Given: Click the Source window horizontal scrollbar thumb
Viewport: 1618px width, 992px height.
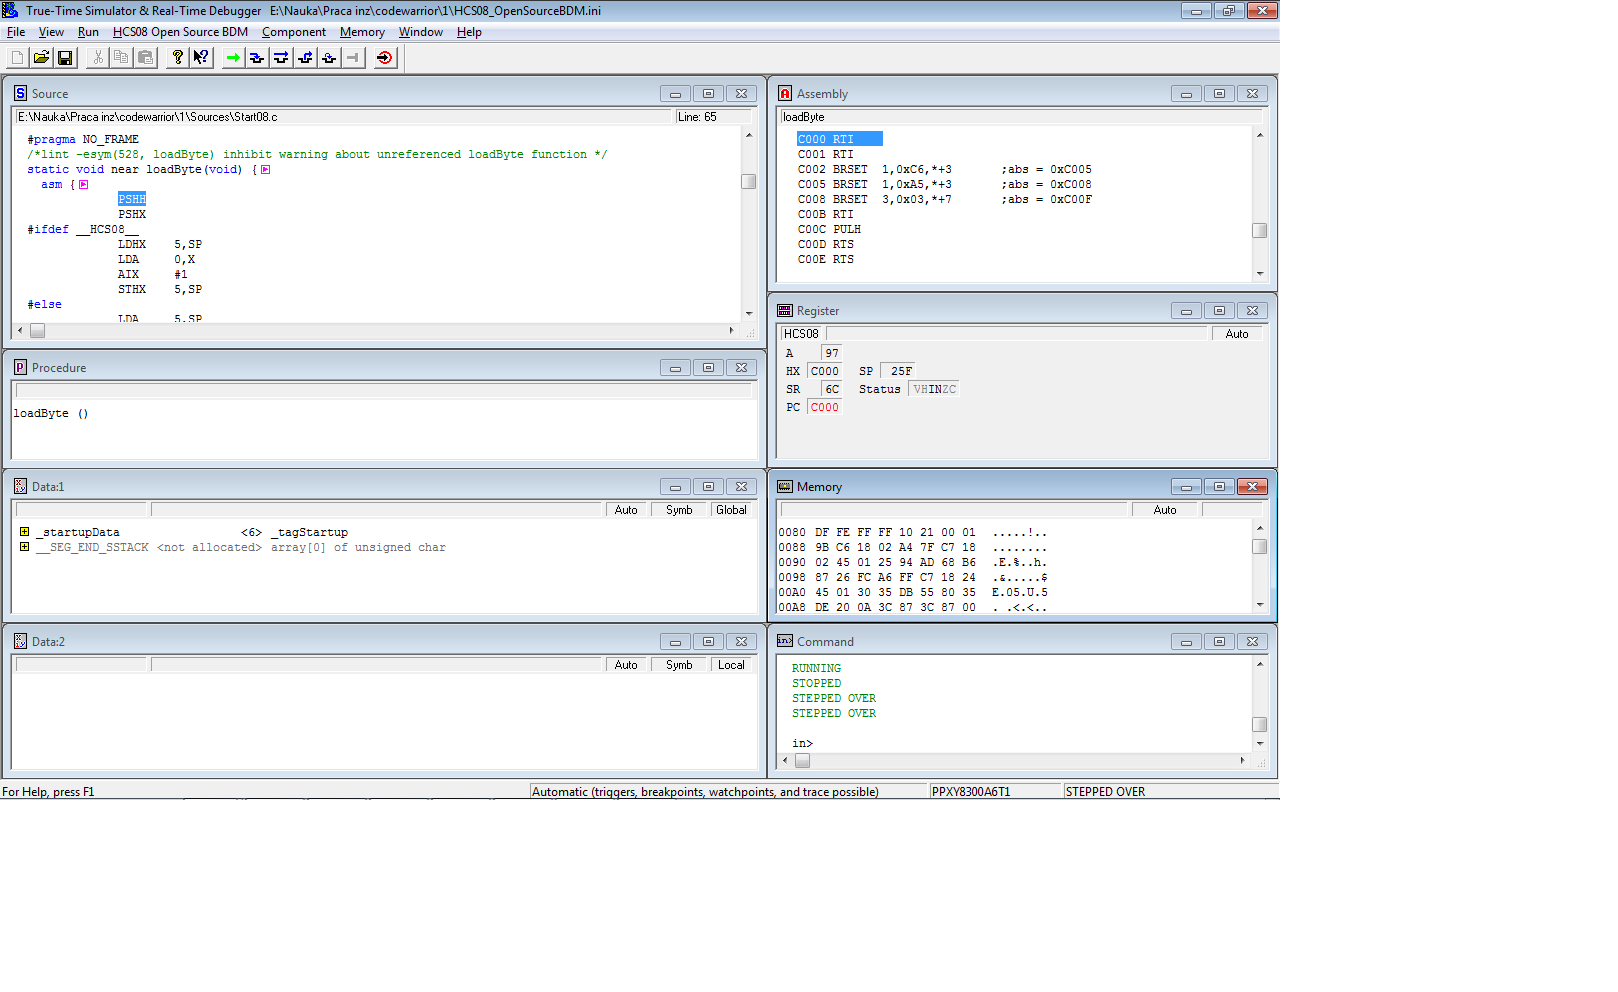Looking at the screenshot, I should click(x=37, y=330).
